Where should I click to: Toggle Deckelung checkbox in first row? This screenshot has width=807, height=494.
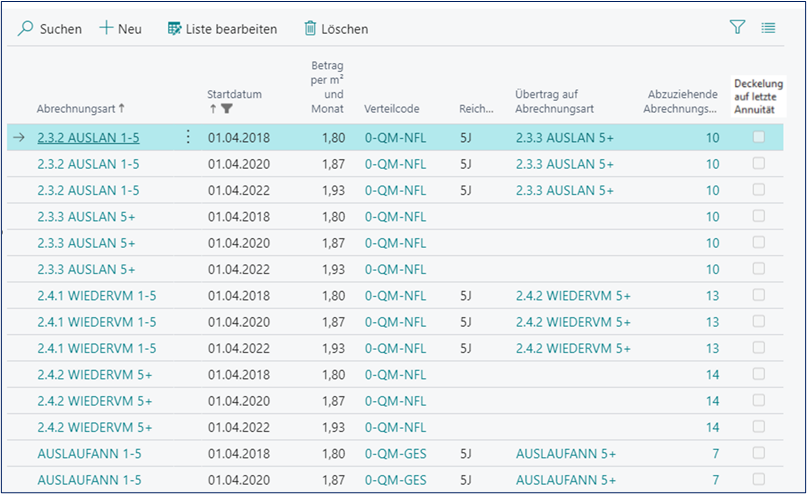pos(759,137)
